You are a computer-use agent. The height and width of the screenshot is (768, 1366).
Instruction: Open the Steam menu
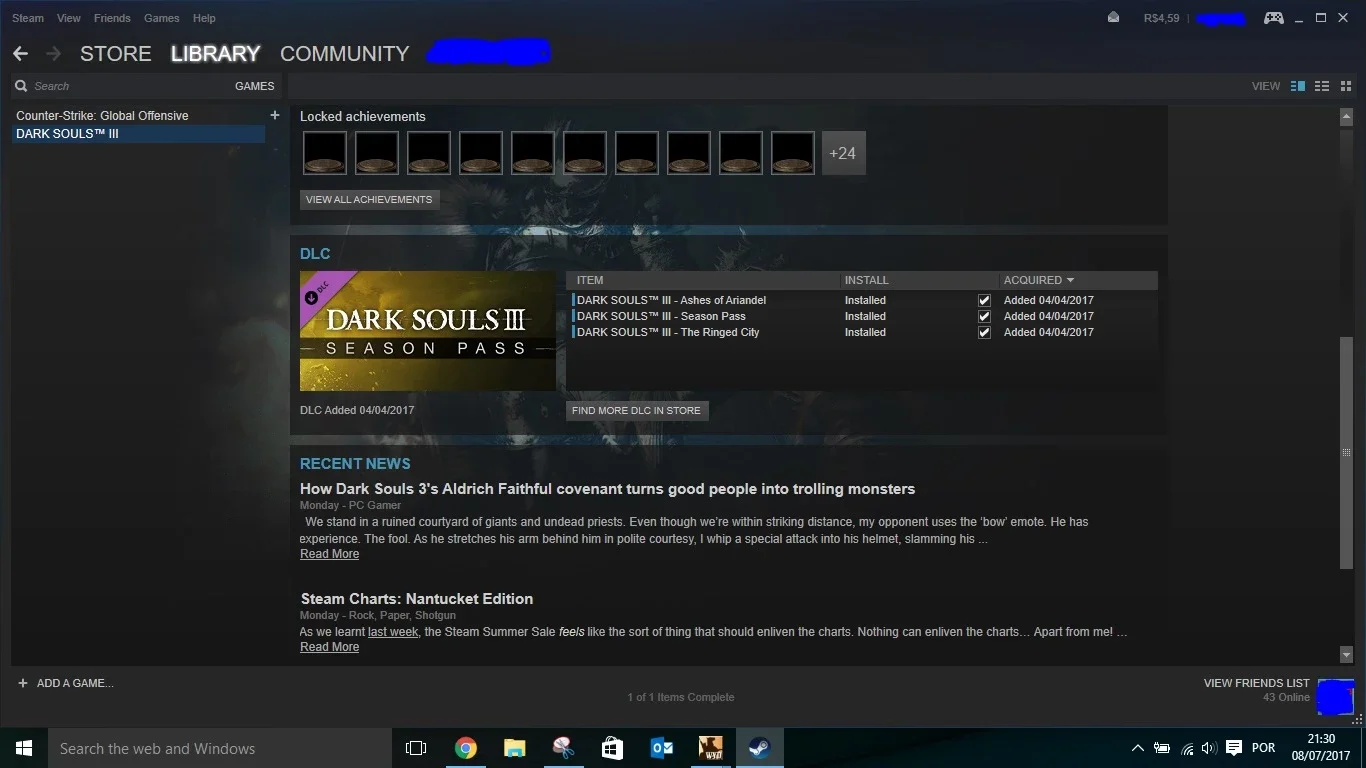pyautogui.click(x=28, y=18)
